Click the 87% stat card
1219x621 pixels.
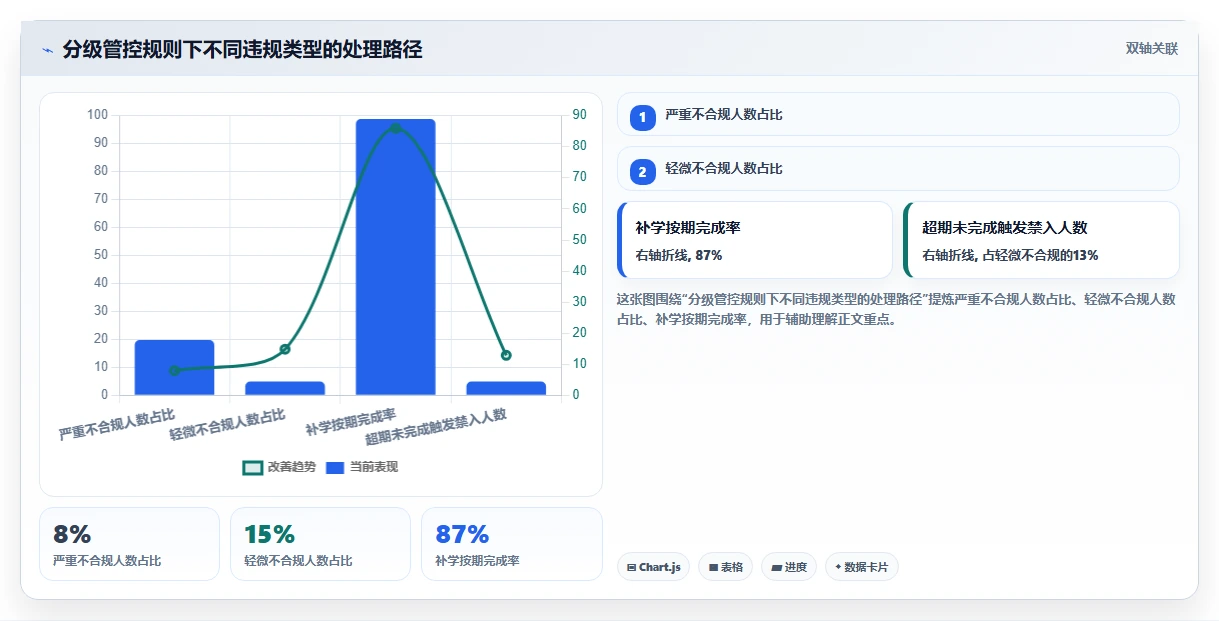[x=511, y=544]
